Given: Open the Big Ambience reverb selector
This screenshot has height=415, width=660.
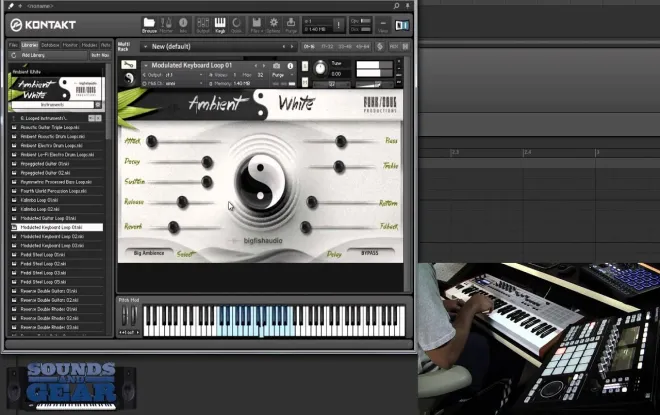Looking at the screenshot, I should [x=149, y=253].
